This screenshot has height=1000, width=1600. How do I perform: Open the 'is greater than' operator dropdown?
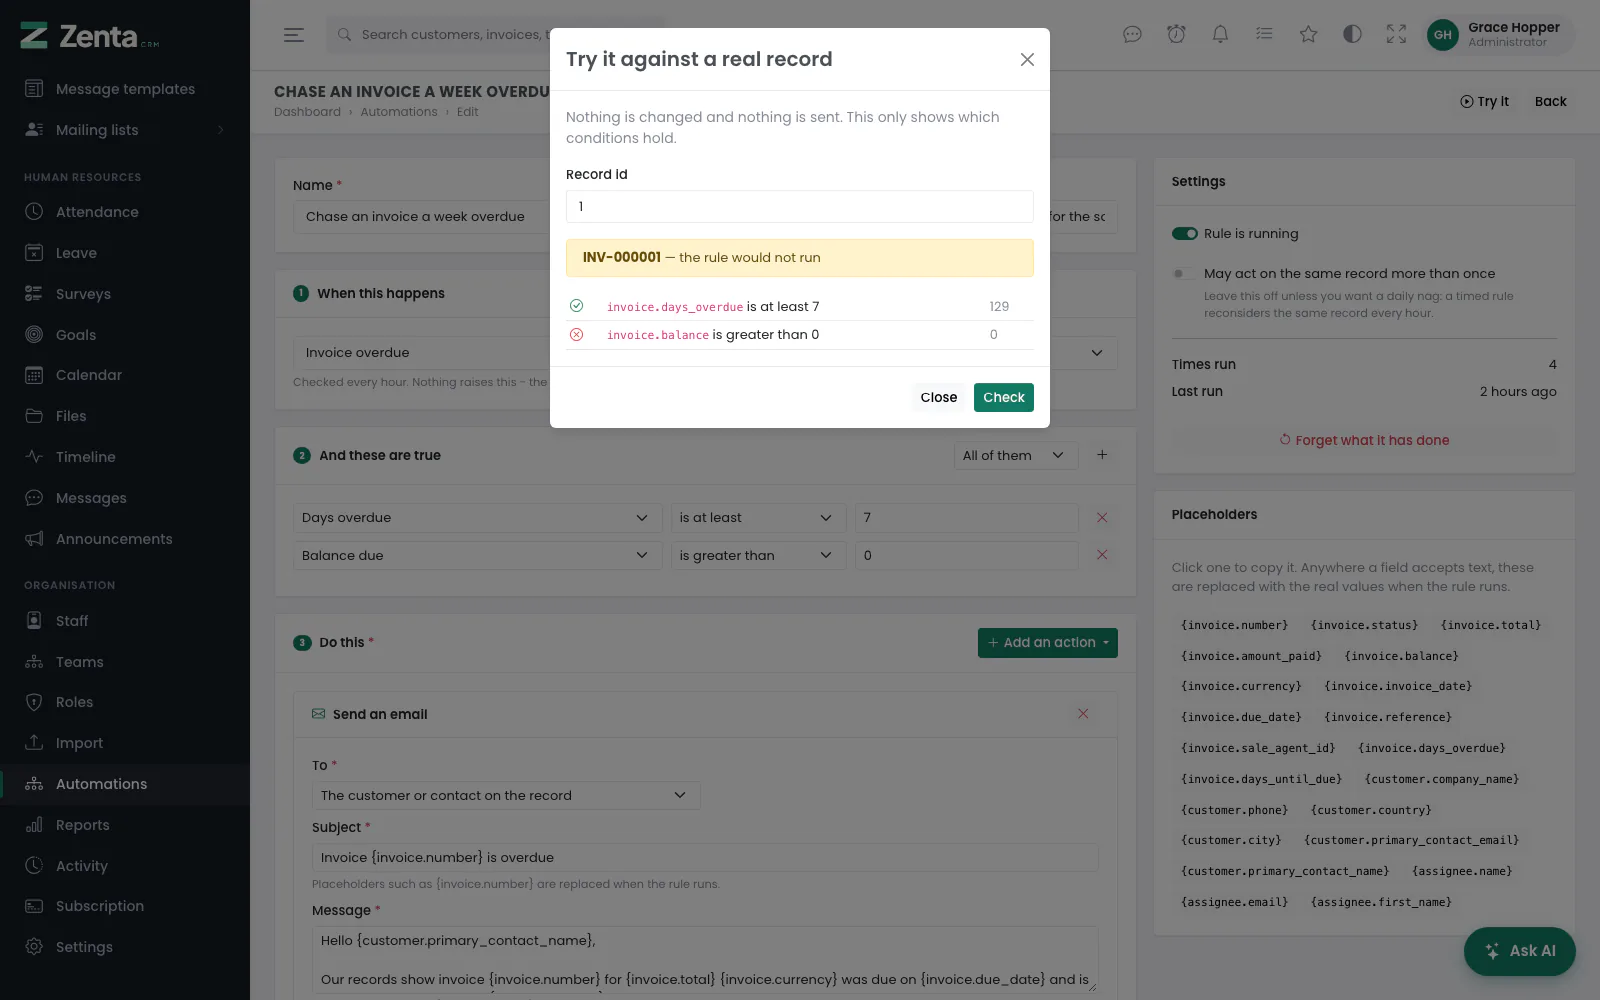(x=758, y=556)
